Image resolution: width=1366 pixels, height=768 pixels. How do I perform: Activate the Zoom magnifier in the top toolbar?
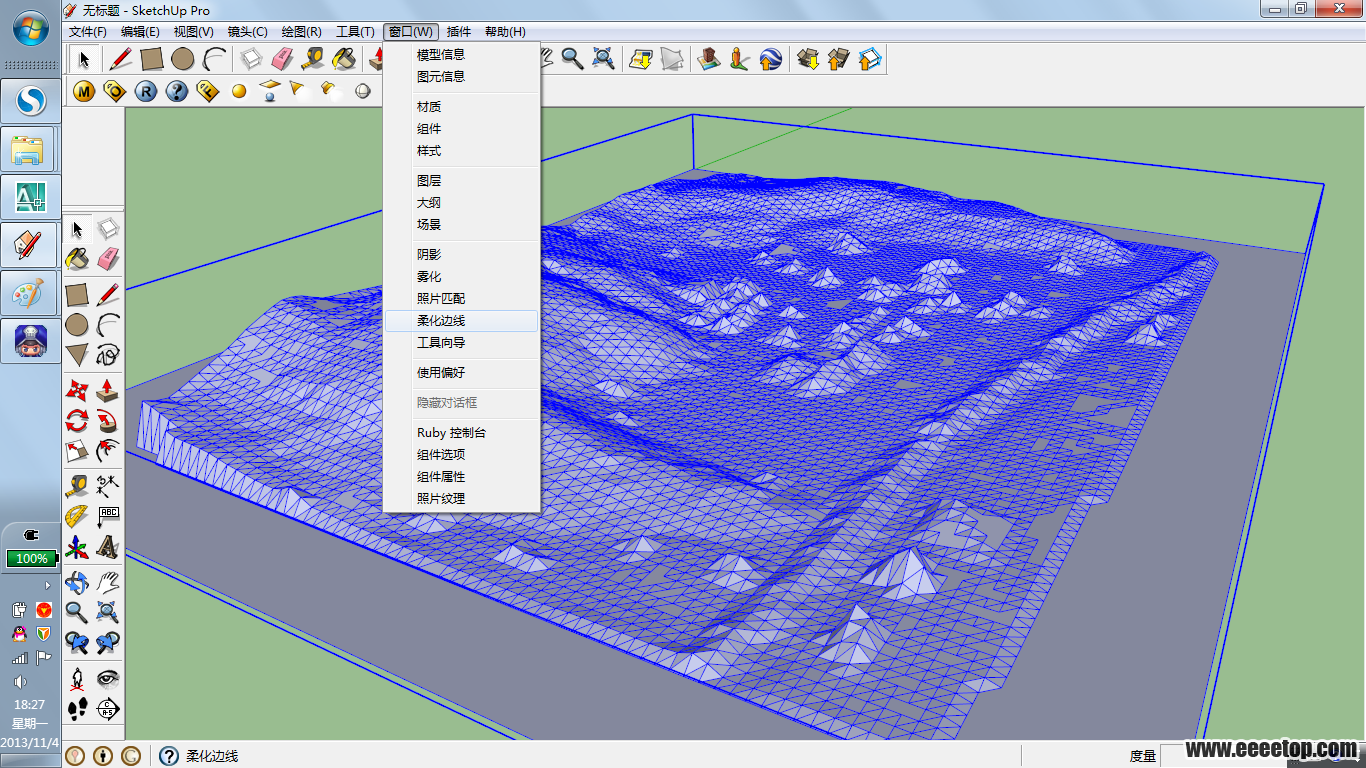click(572, 59)
